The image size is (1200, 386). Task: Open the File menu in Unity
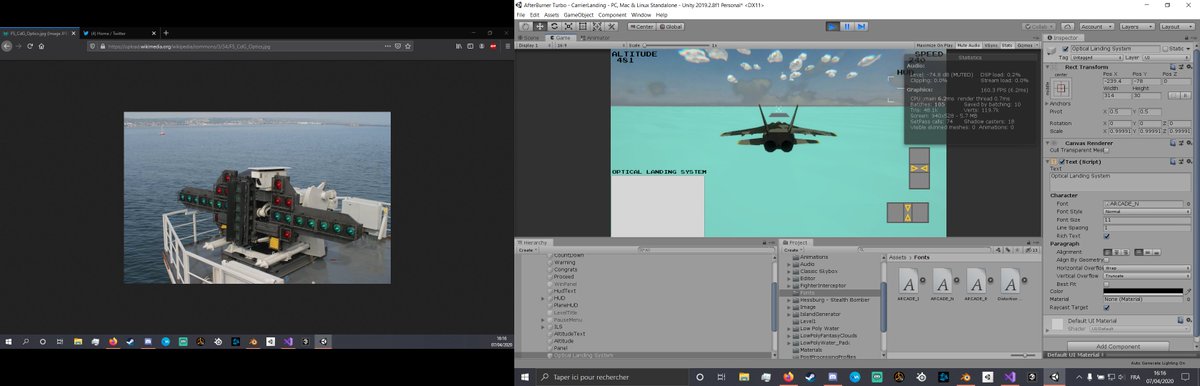click(520, 15)
